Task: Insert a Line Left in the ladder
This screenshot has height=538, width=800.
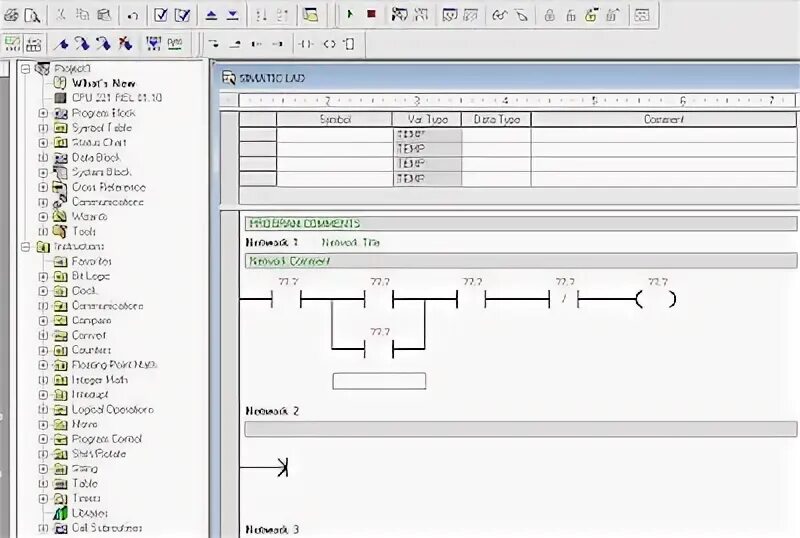Action: click(x=257, y=44)
